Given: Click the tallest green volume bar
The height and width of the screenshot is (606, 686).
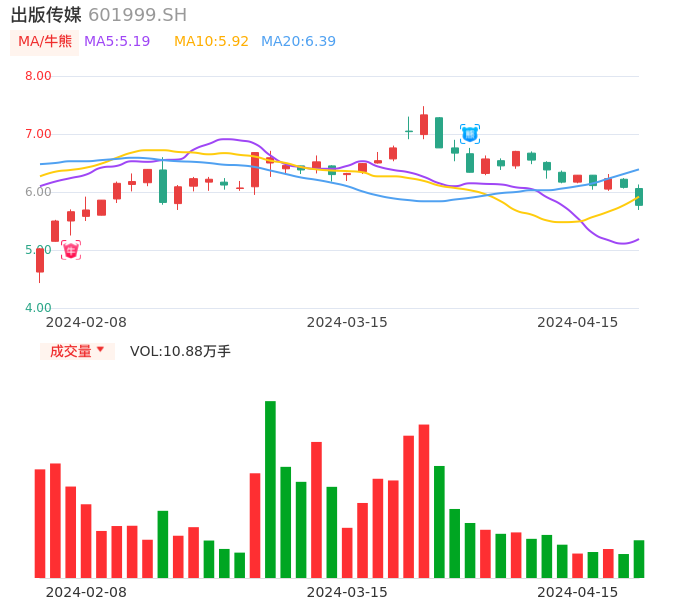Looking at the screenshot, I should (270, 489).
